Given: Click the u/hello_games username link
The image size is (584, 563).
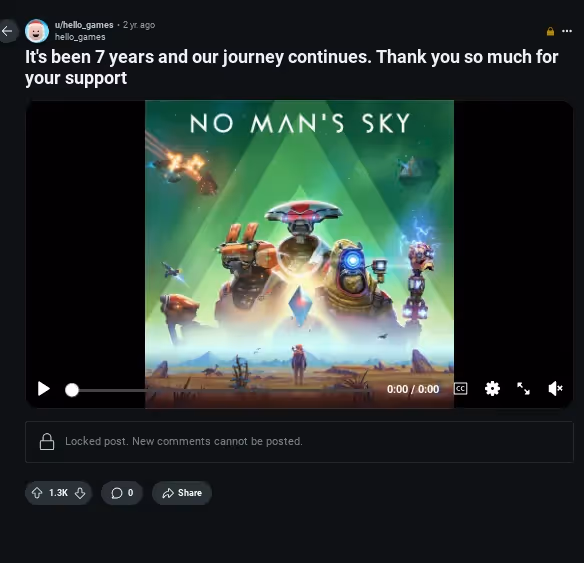Looking at the screenshot, I should coord(84,25).
